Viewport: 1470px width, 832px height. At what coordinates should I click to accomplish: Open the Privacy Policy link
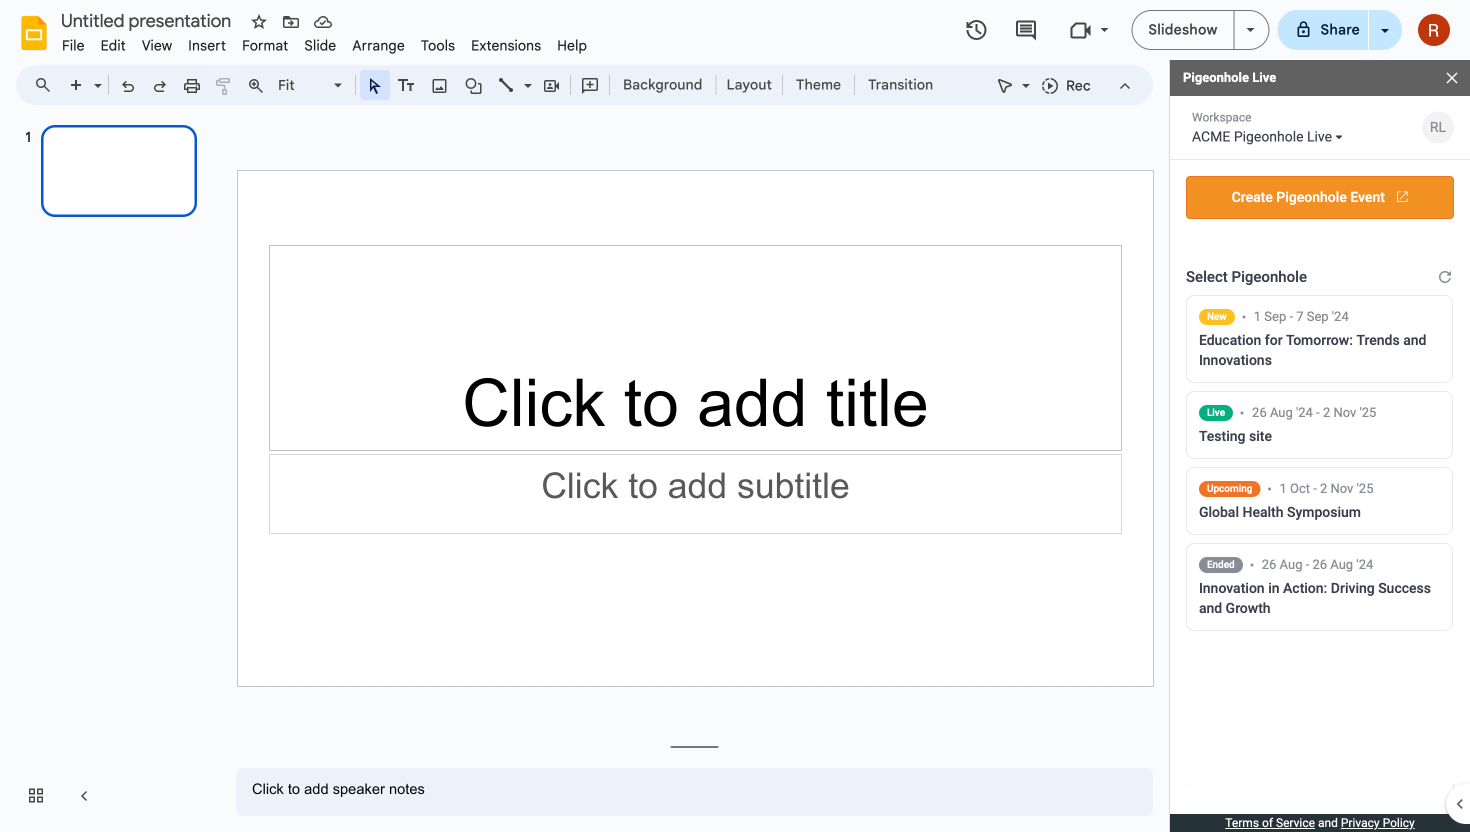click(1378, 823)
